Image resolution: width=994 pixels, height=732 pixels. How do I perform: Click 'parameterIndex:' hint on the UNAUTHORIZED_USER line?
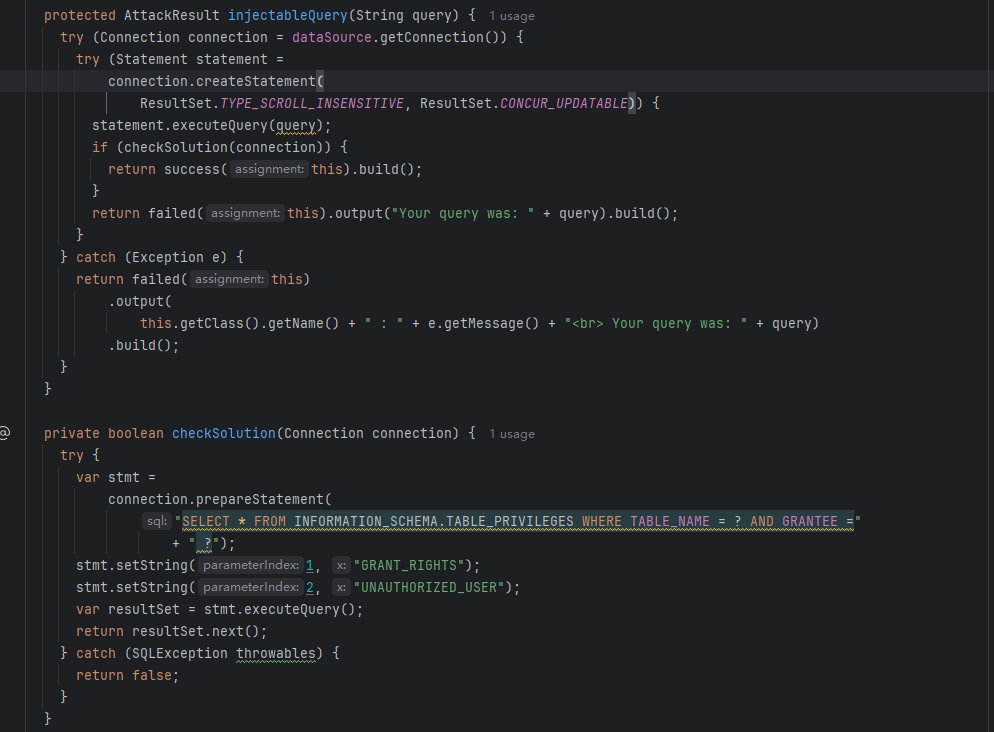251,588
